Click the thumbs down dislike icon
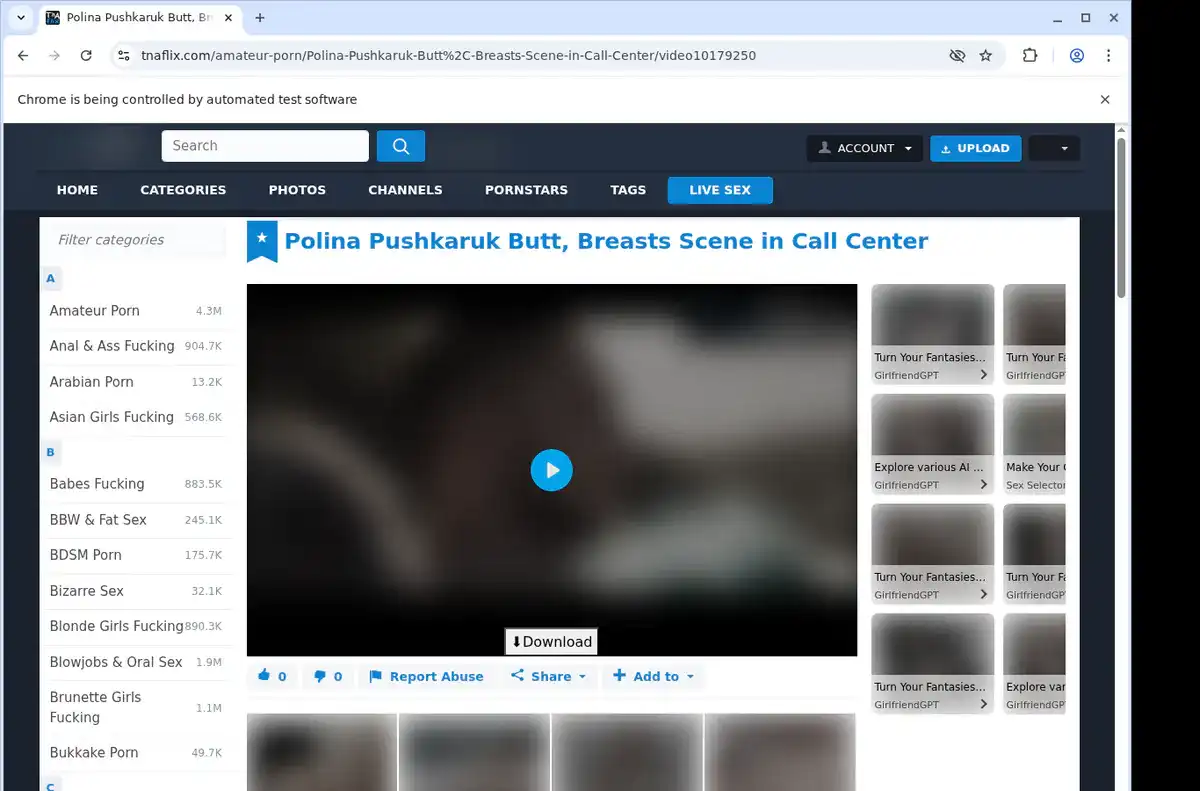 [x=320, y=677]
